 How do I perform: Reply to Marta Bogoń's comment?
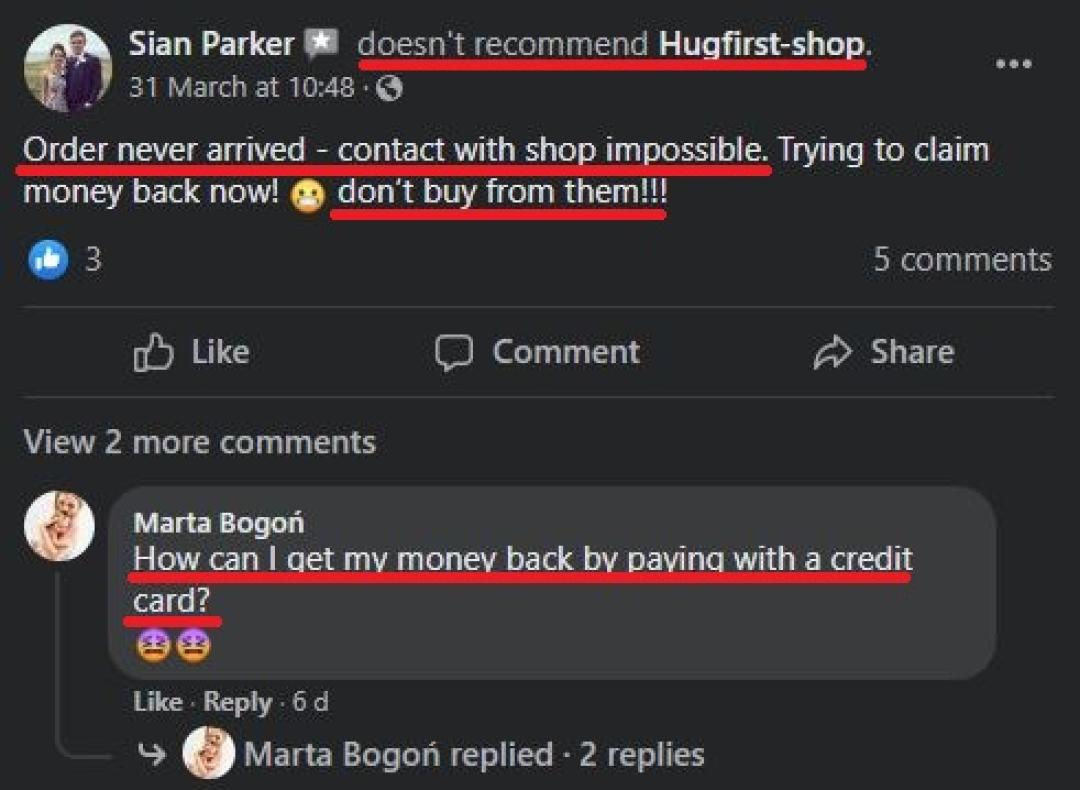coord(238,703)
